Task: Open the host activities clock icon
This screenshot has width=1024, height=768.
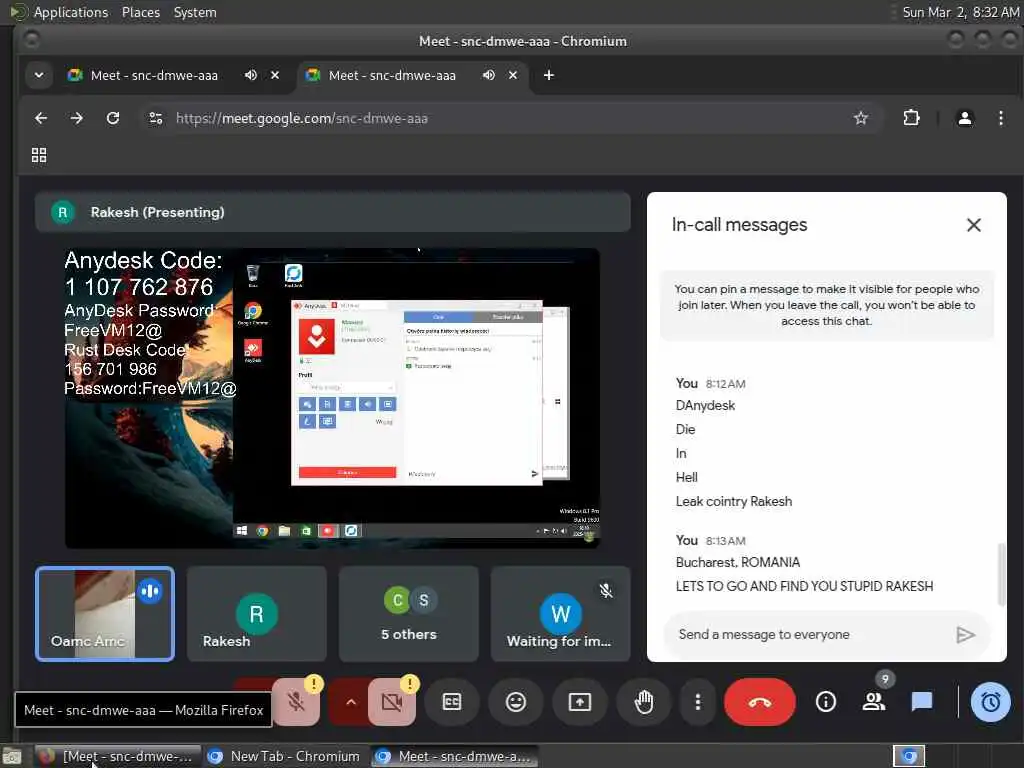Action: 990,702
